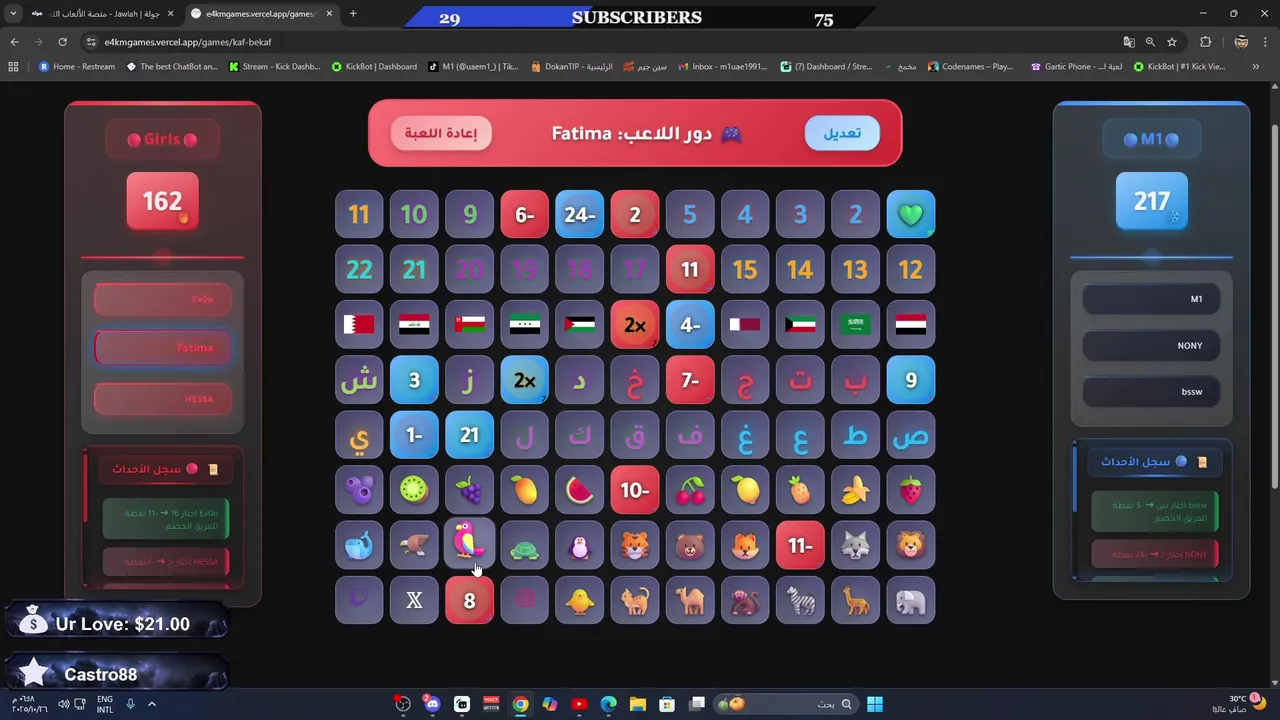1280x720 pixels.
Task: Pick the kiwi fruit tile
Action: point(414,490)
